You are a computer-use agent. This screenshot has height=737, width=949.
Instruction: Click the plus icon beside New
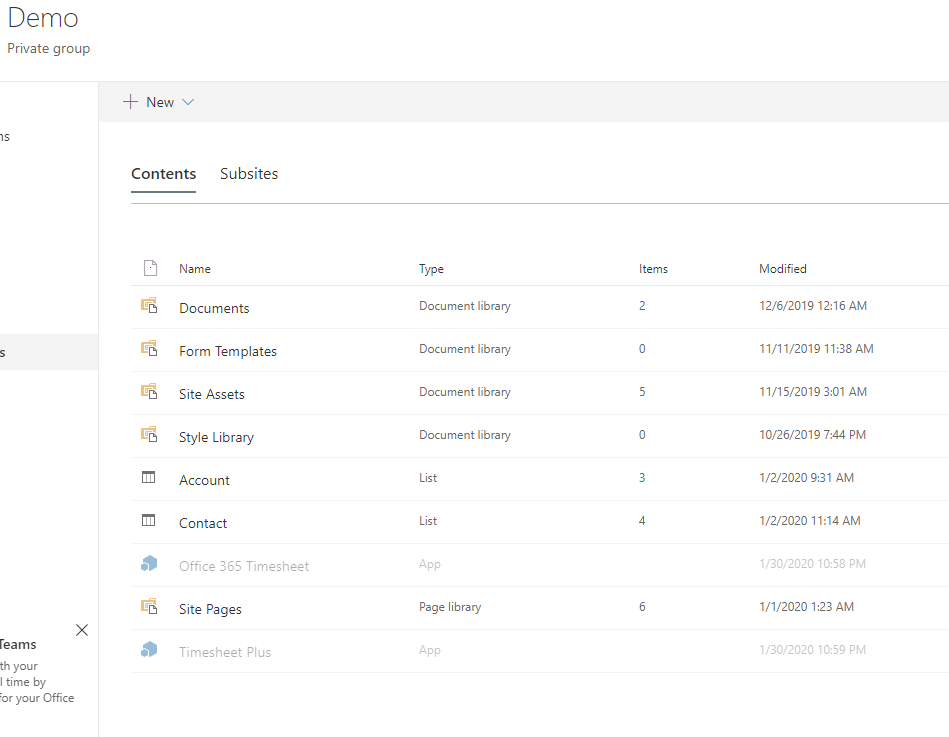pyautogui.click(x=130, y=102)
